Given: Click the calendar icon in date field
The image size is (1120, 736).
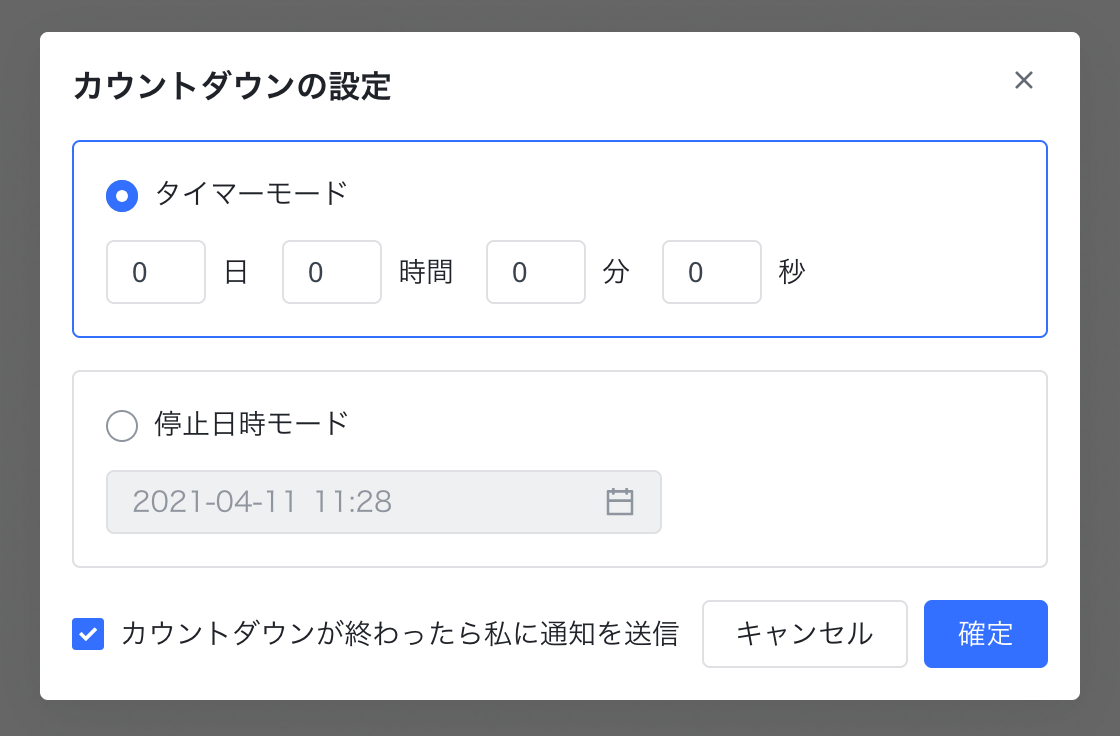Looking at the screenshot, I should 620,502.
